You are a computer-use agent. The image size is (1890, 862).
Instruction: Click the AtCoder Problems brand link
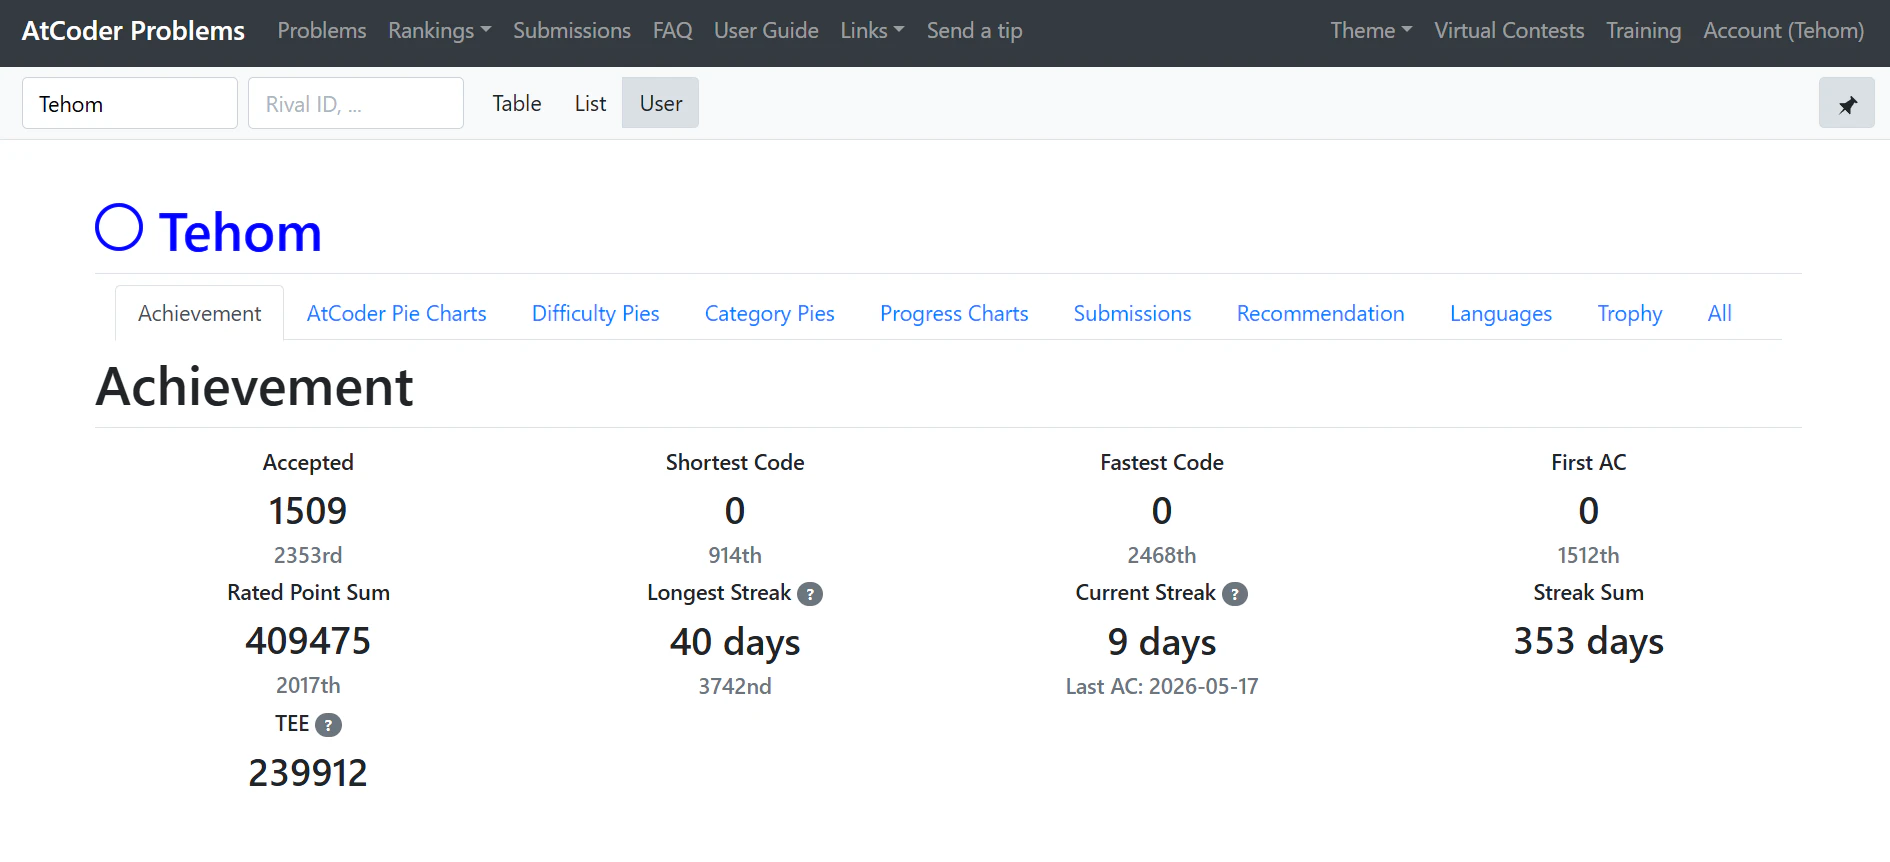(133, 31)
